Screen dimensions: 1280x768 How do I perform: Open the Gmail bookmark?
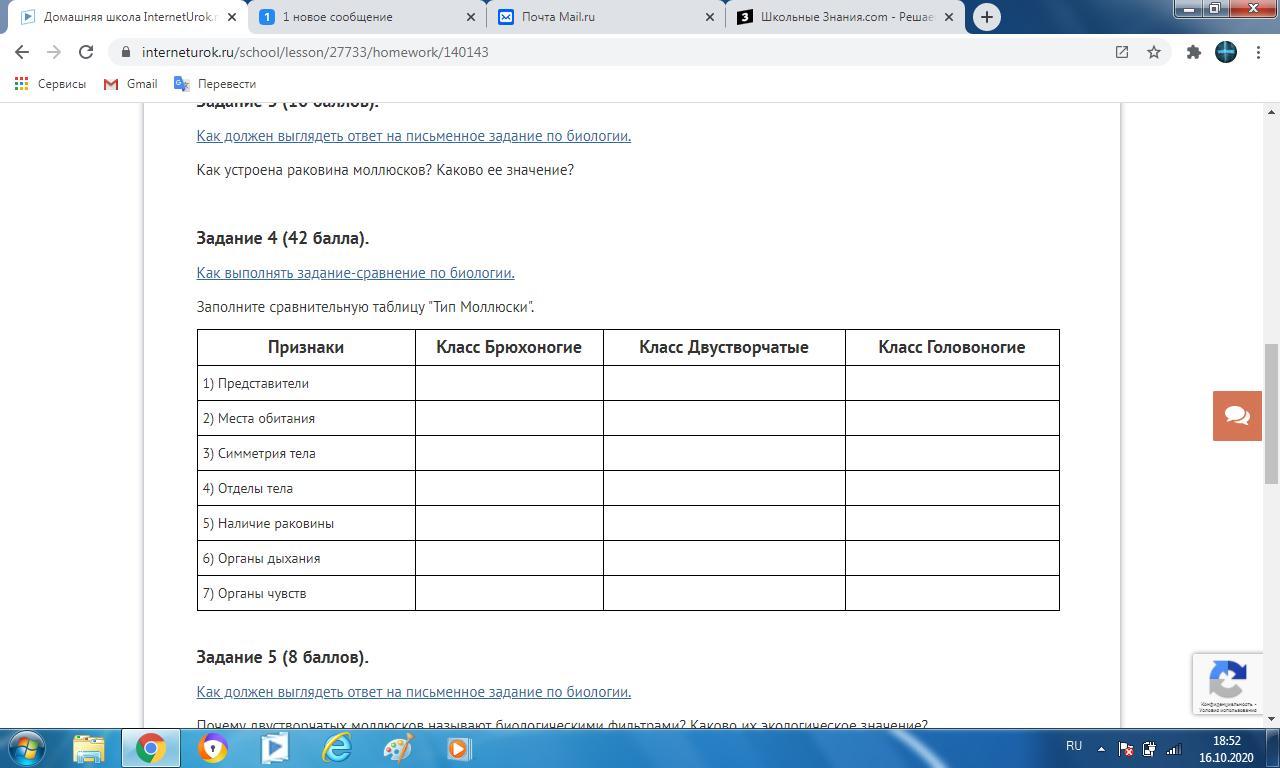[130, 84]
